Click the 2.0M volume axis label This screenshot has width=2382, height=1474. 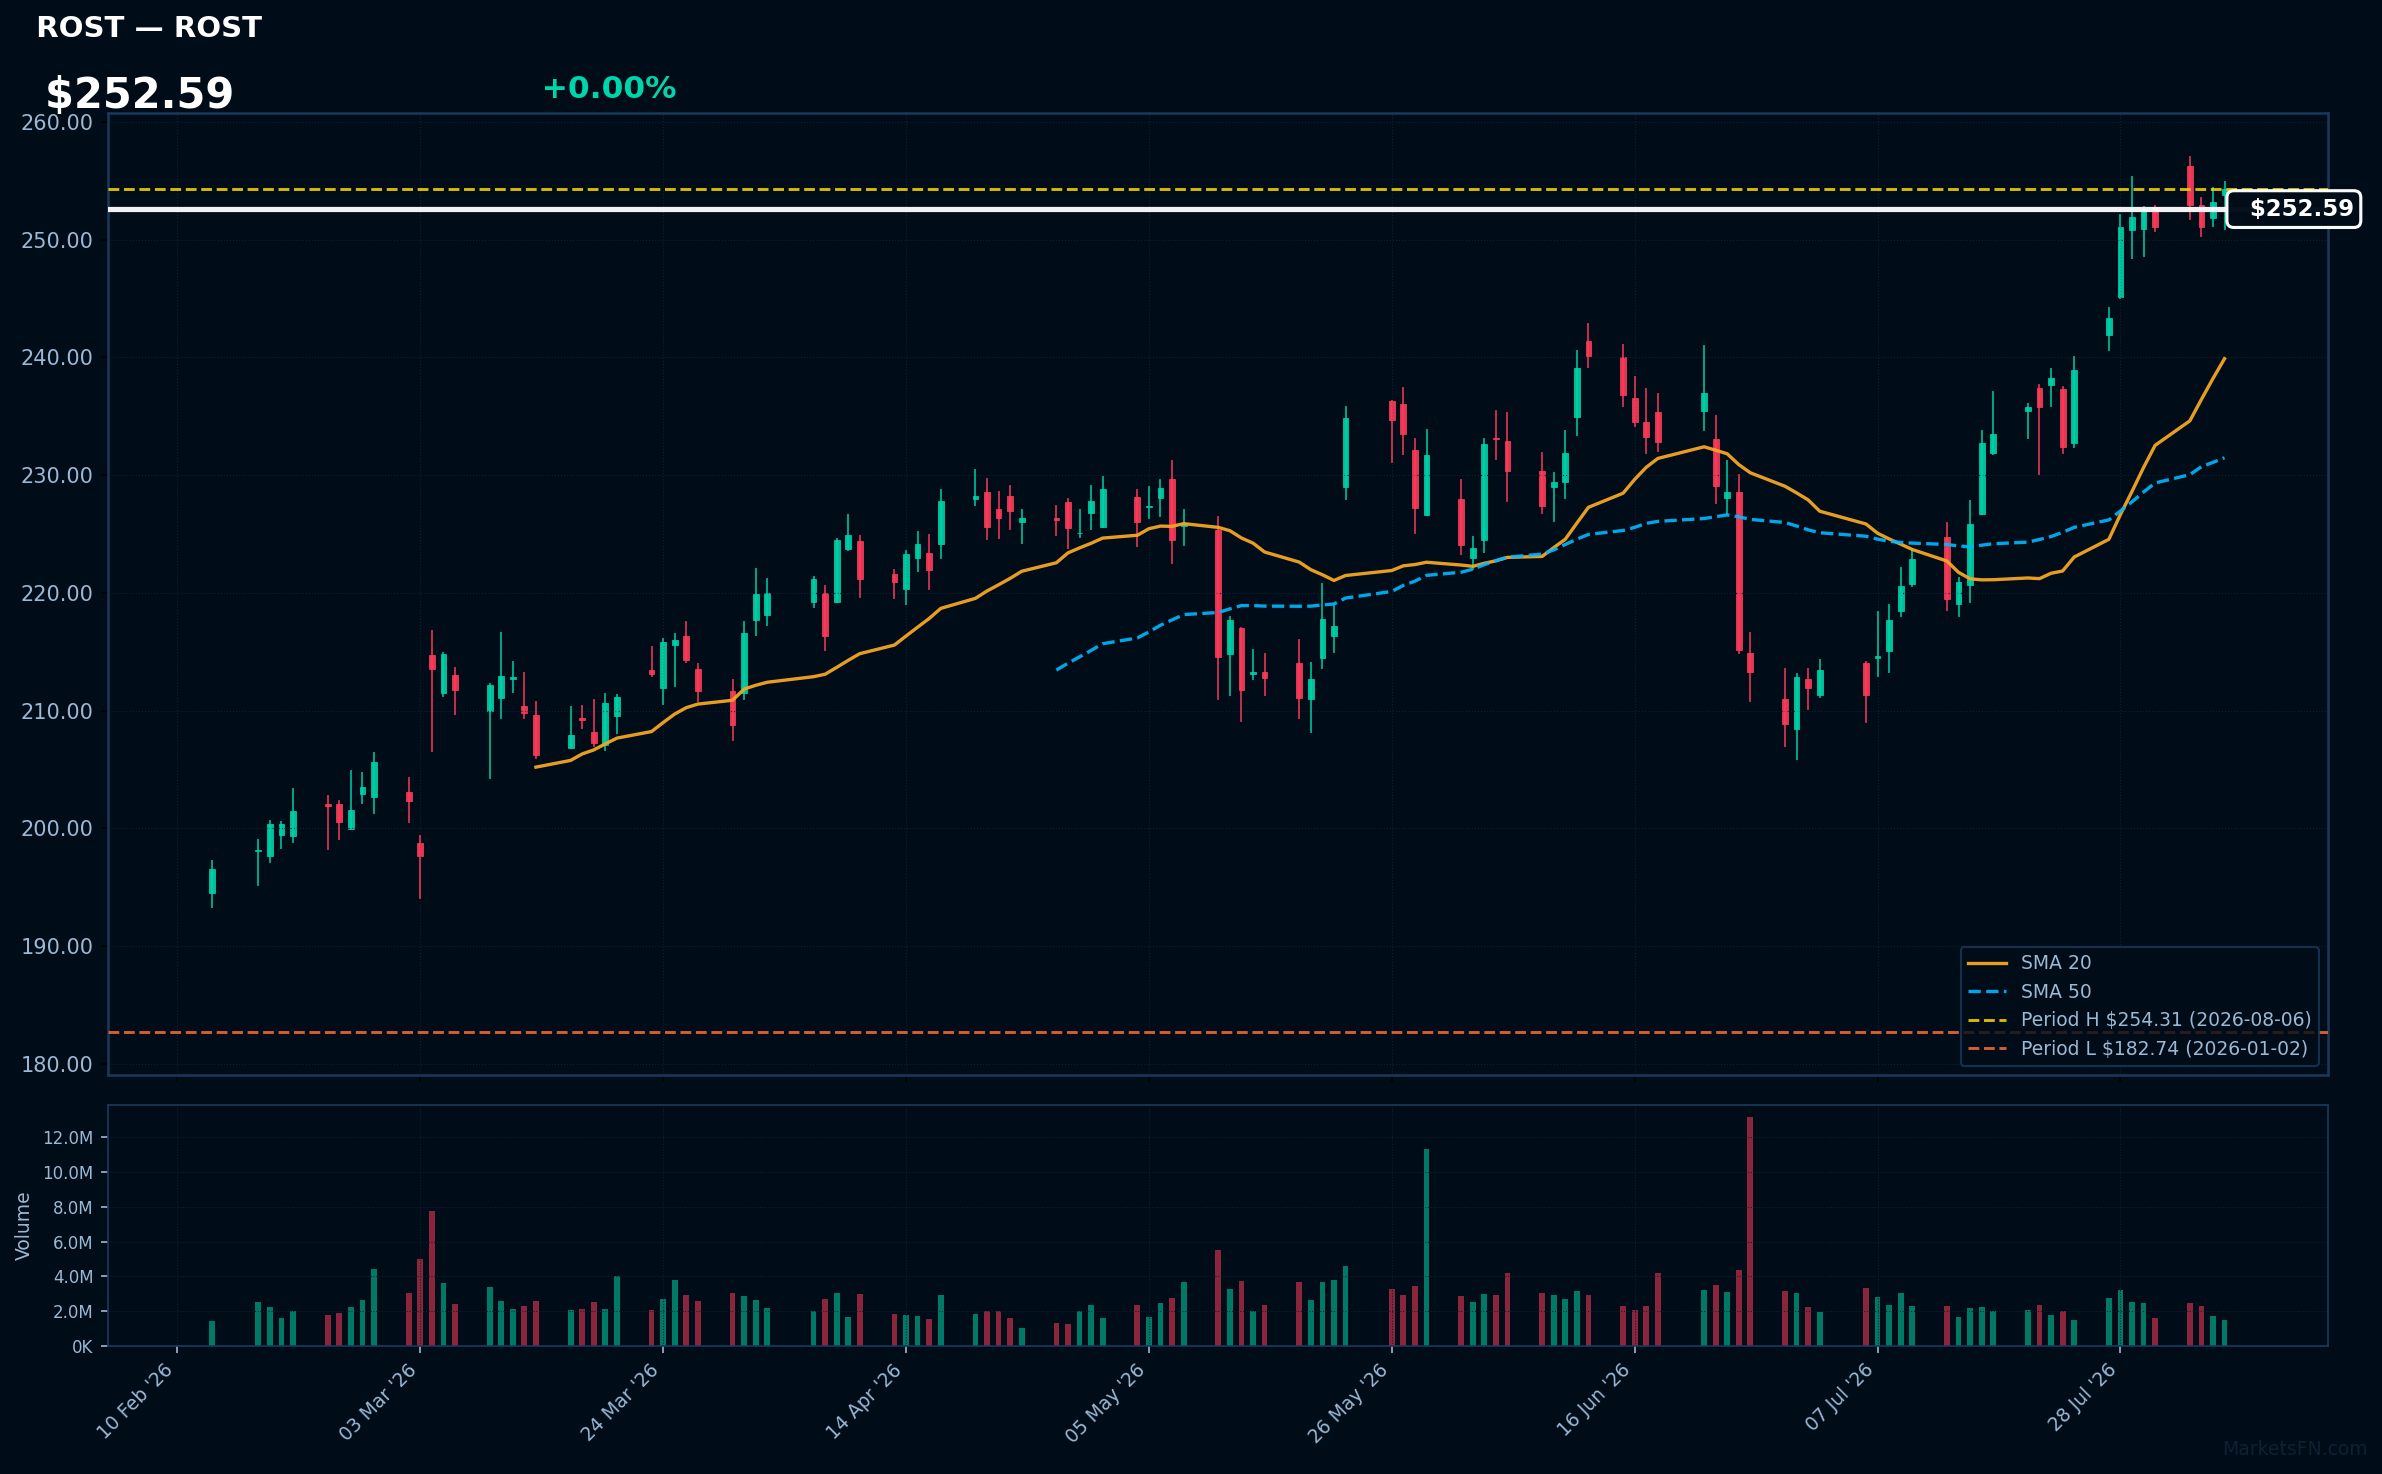(x=73, y=1312)
